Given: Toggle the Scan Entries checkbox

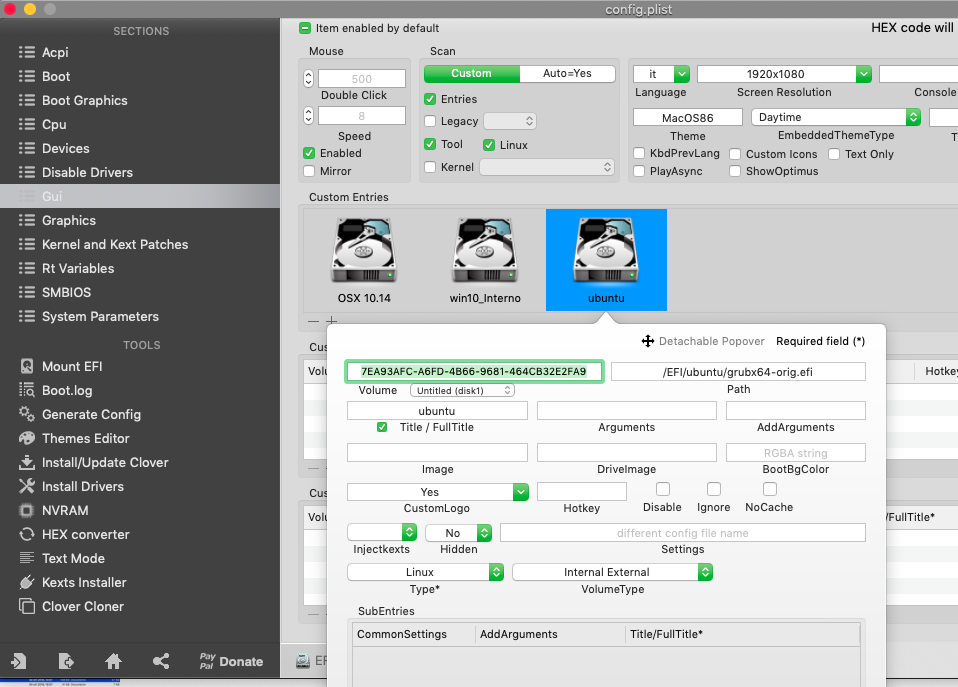Looking at the screenshot, I should click(x=430, y=99).
